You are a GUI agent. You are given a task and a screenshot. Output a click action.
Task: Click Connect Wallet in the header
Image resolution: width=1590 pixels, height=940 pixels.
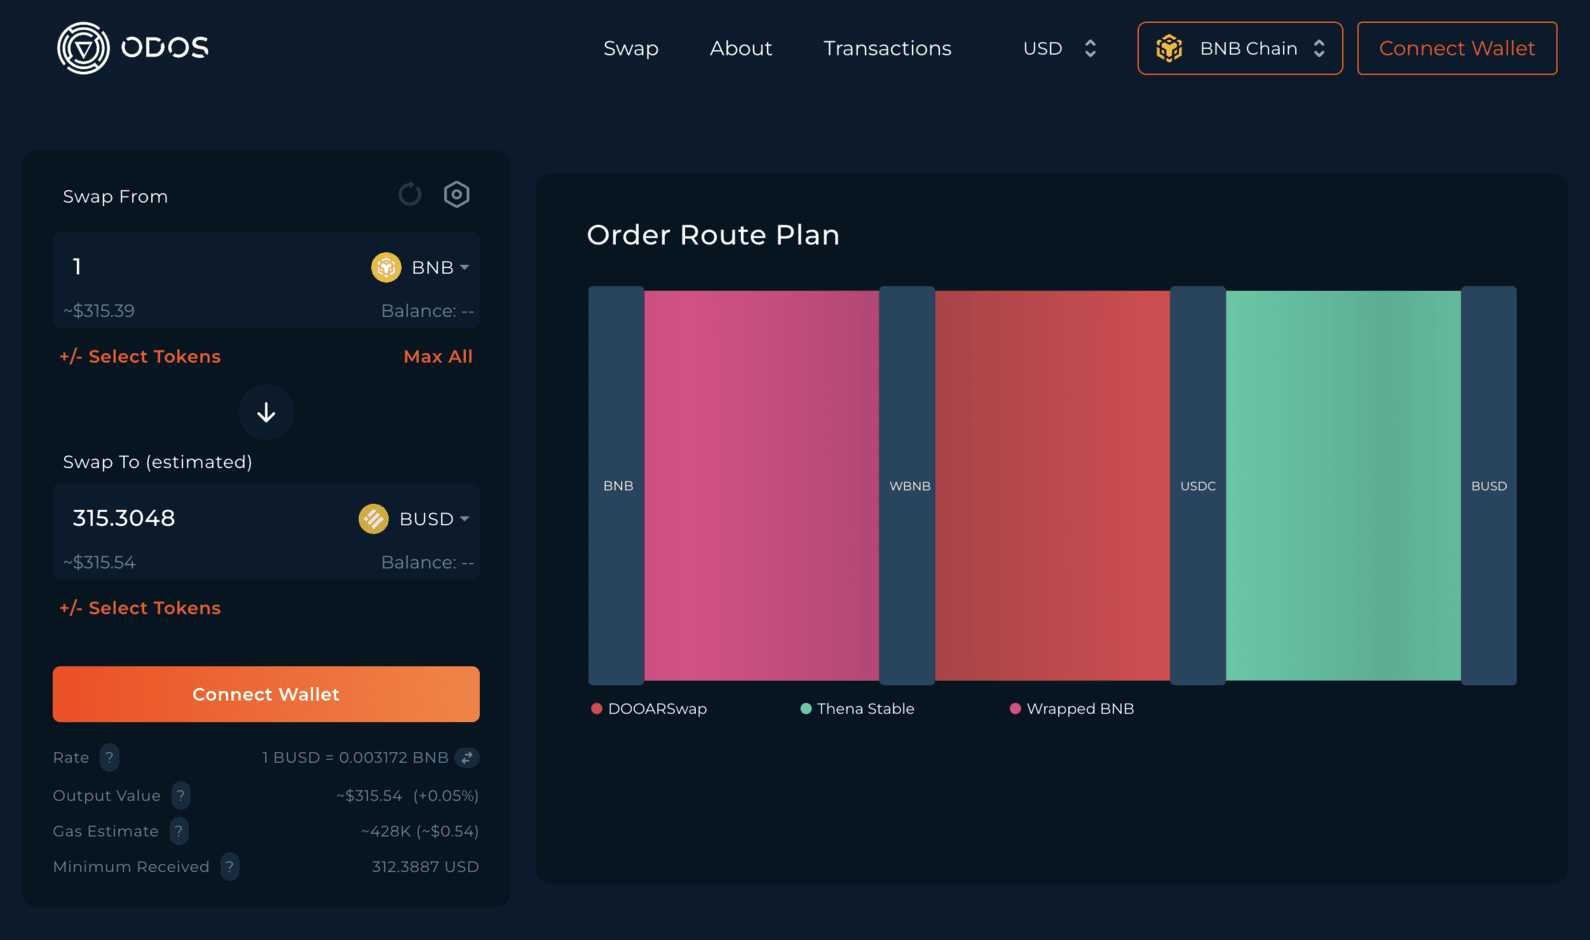[x=1457, y=48]
